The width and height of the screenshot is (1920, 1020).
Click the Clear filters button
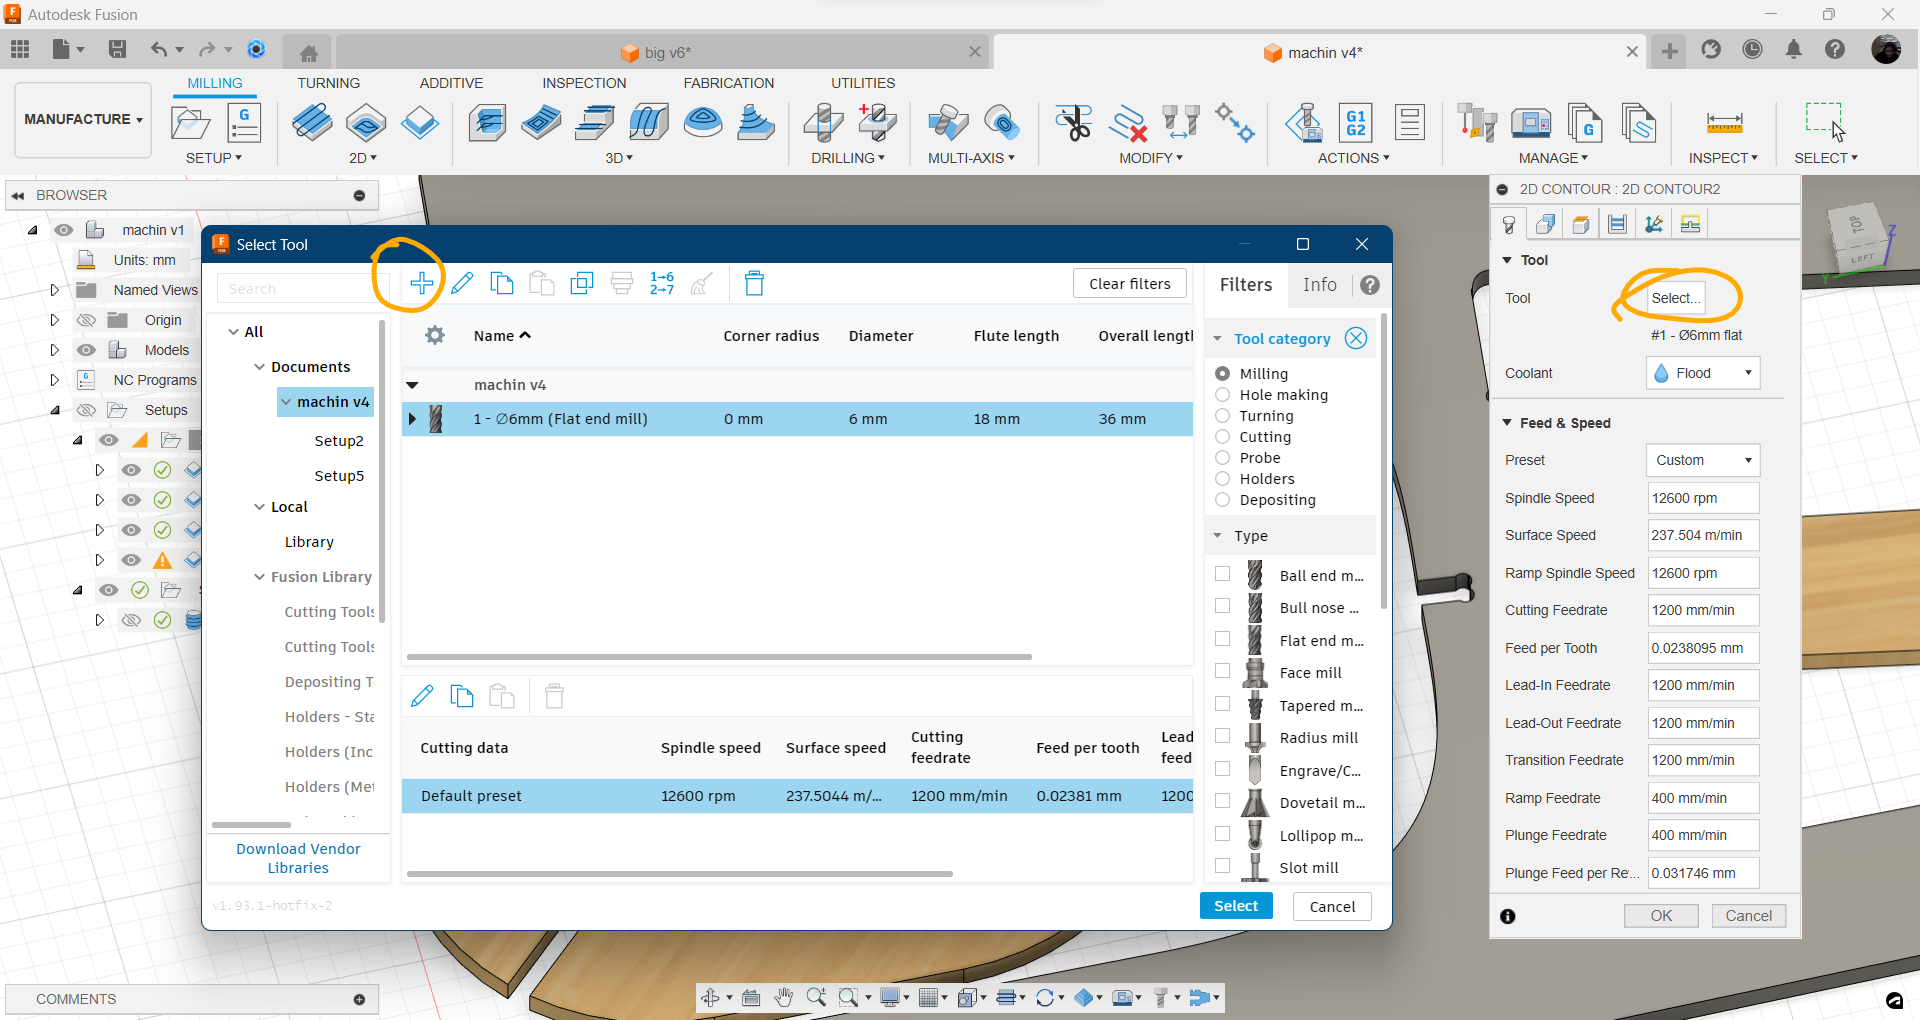(1130, 284)
